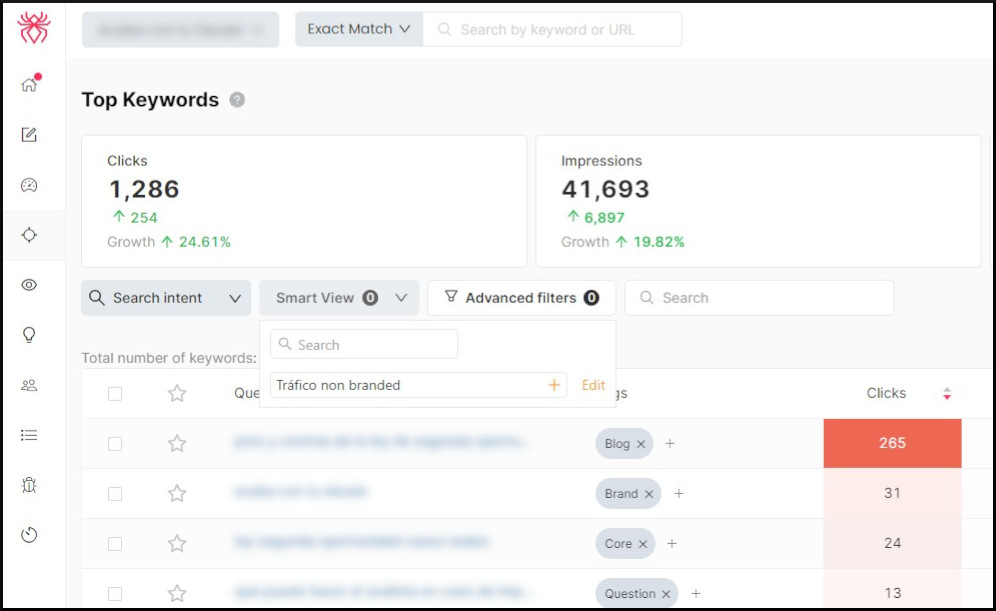
Task: Remove the Blog tag from the first keyword
Action: pyautogui.click(x=643, y=443)
